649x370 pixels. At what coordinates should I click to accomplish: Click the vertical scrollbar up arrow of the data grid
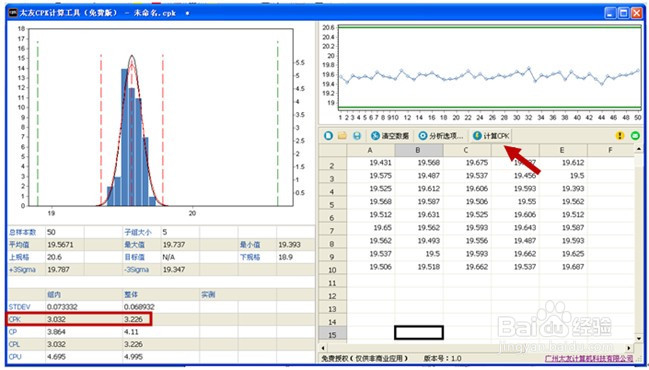point(639,149)
